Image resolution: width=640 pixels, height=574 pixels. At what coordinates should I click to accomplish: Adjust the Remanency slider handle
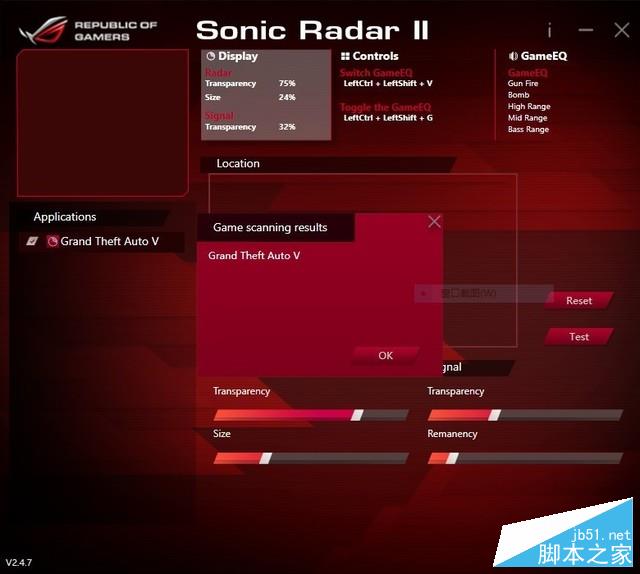[452, 458]
